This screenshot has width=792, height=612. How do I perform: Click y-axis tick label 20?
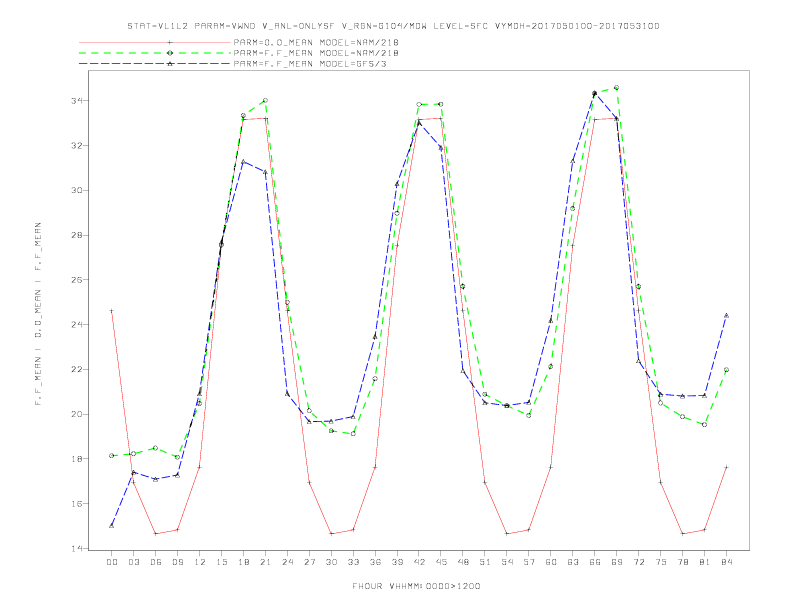click(77, 414)
